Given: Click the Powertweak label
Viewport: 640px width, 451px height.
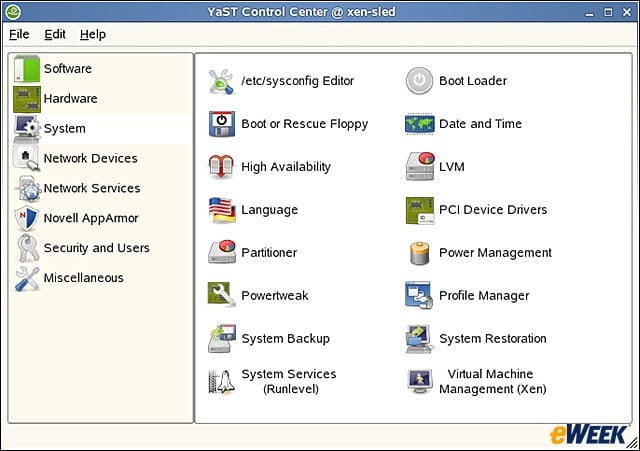Looking at the screenshot, I should coord(275,295).
